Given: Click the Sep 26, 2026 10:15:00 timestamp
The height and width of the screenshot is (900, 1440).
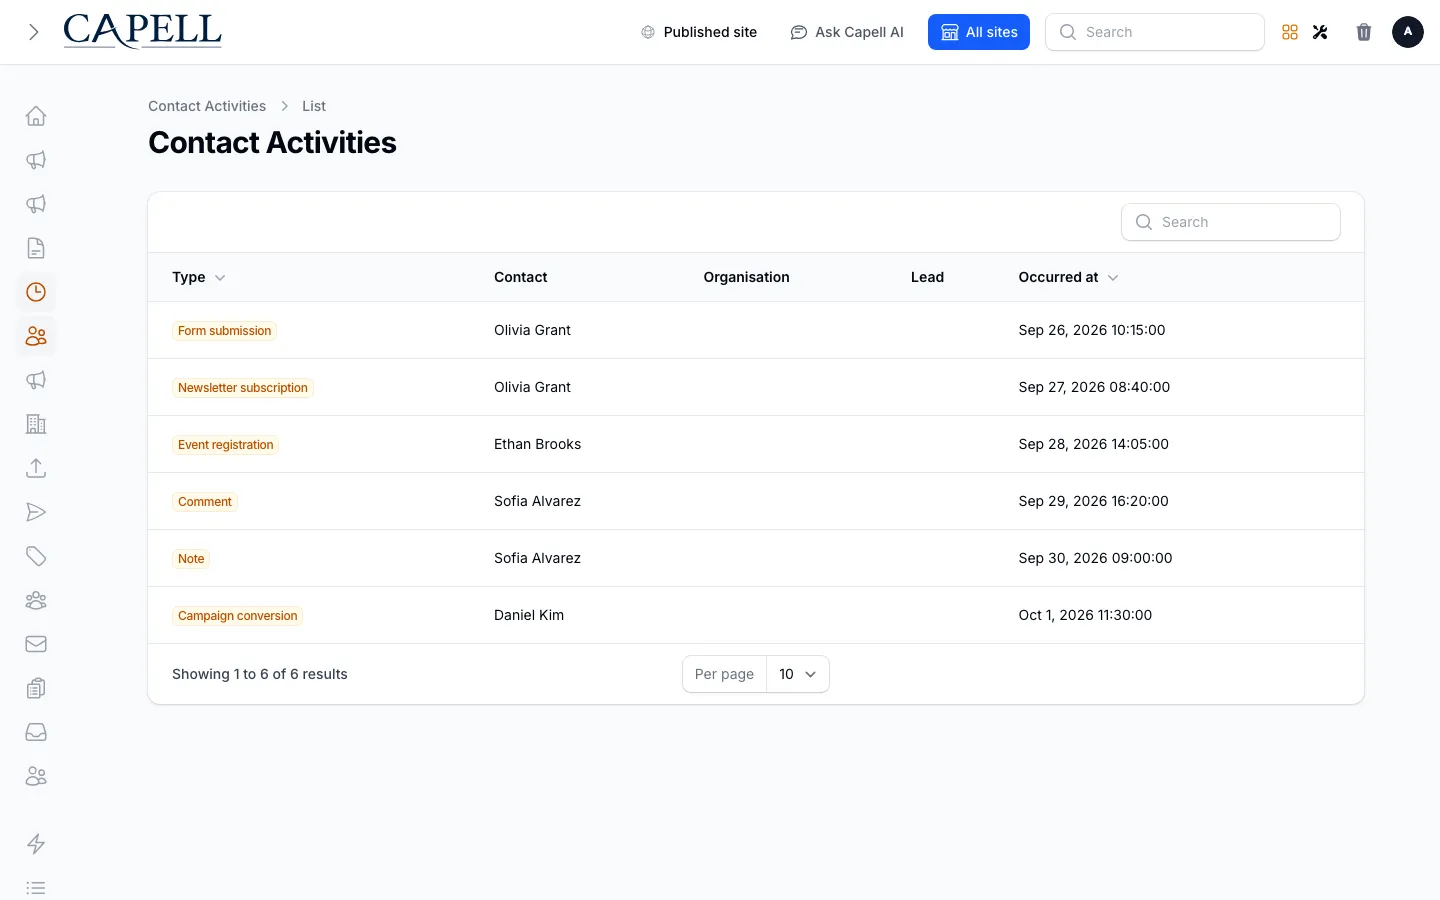Looking at the screenshot, I should click(1092, 330).
